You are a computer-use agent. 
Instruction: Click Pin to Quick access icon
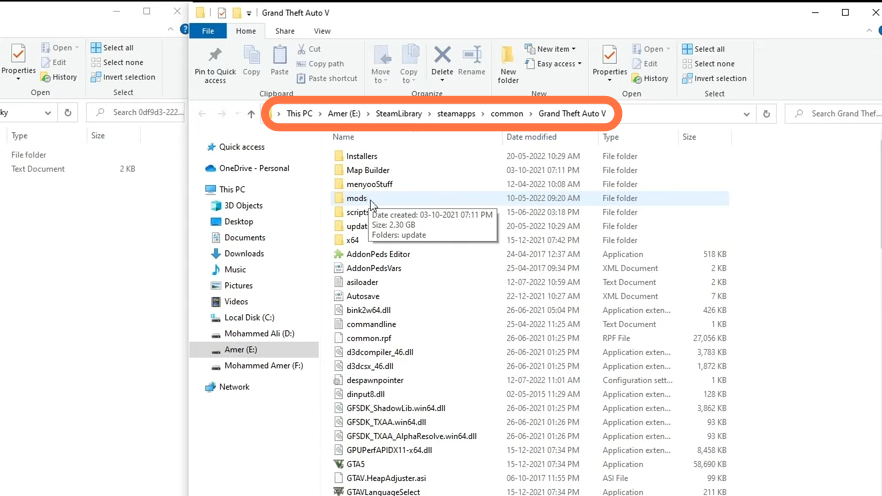point(215,55)
